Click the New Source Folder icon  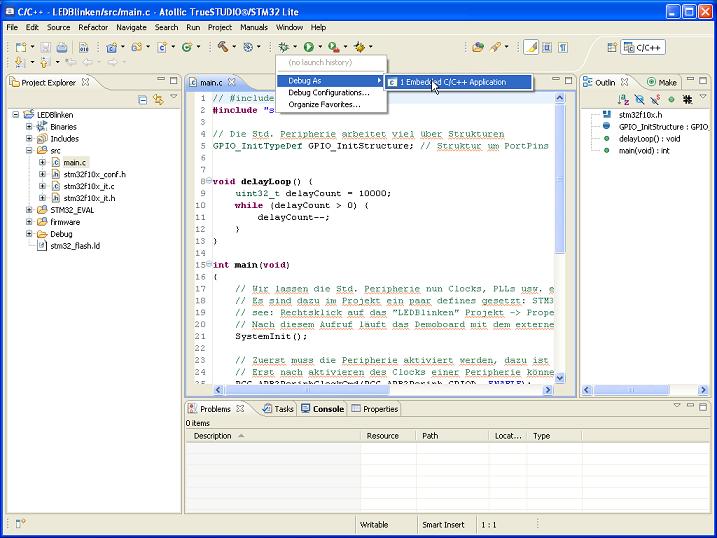coord(136,47)
